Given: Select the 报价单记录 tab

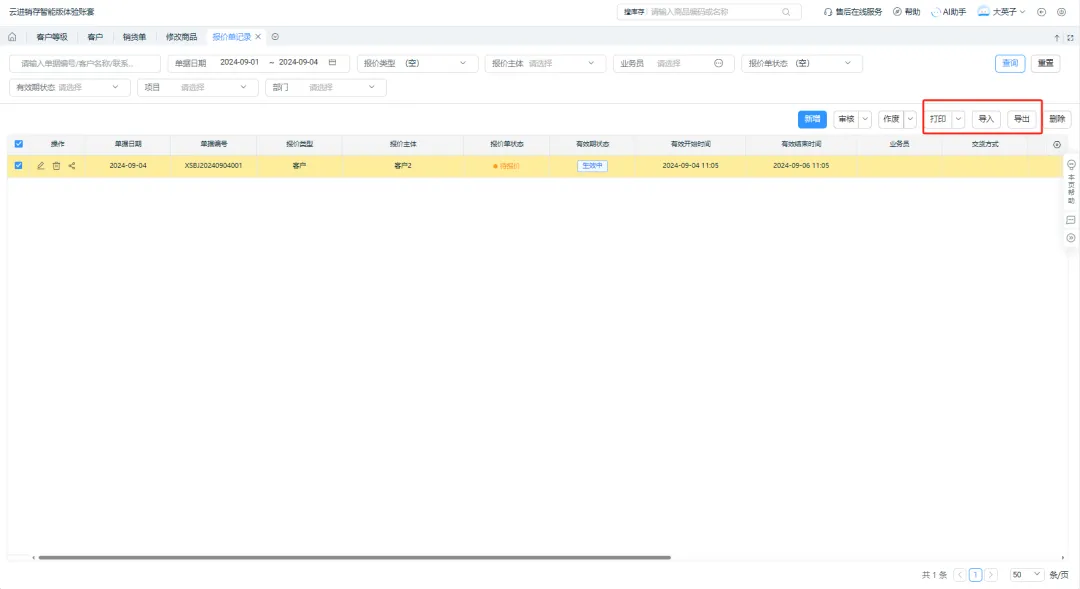Looking at the screenshot, I should (231, 37).
